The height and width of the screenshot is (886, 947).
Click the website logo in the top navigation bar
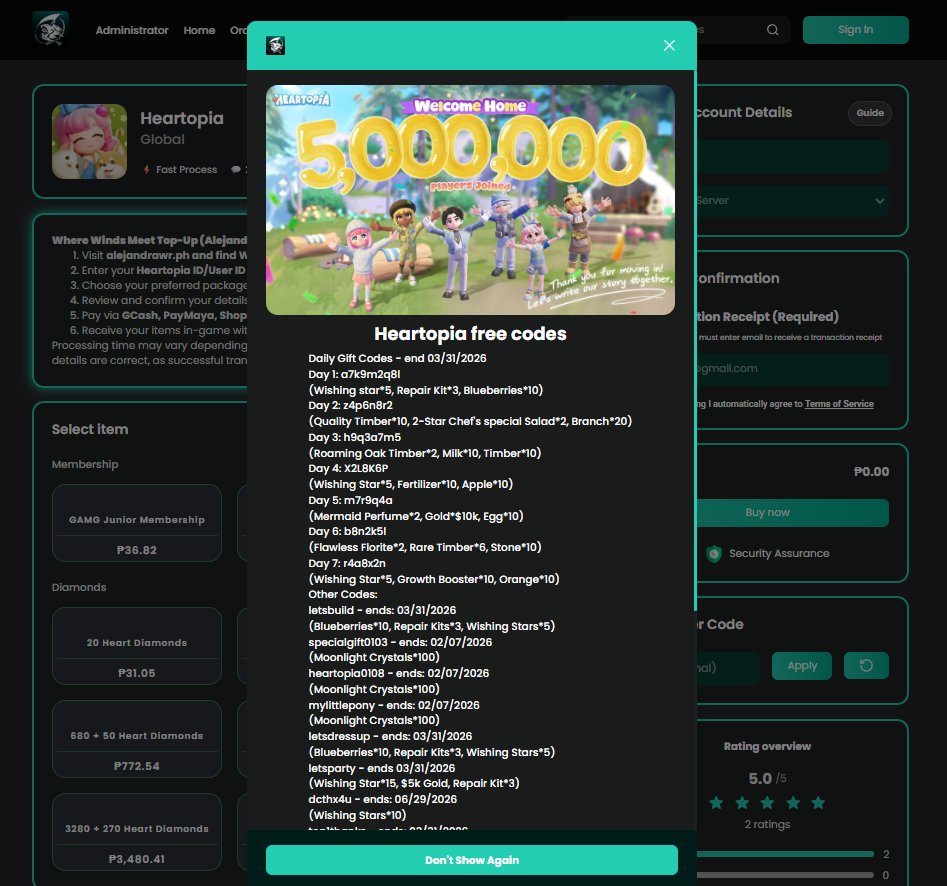[51, 30]
